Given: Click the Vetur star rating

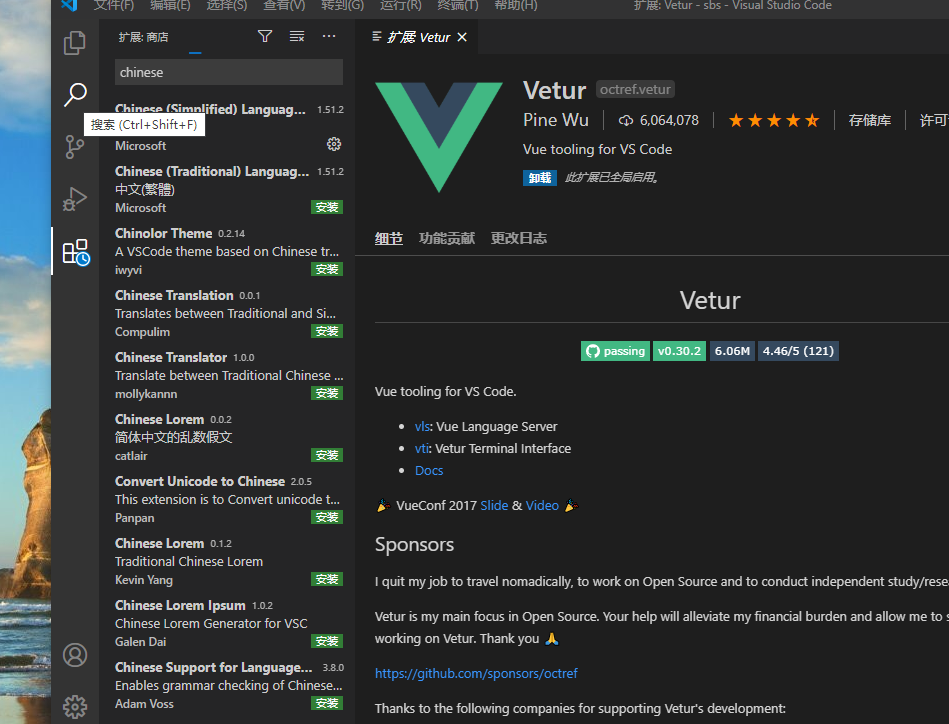Looking at the screenshot, I should (773, 120).
